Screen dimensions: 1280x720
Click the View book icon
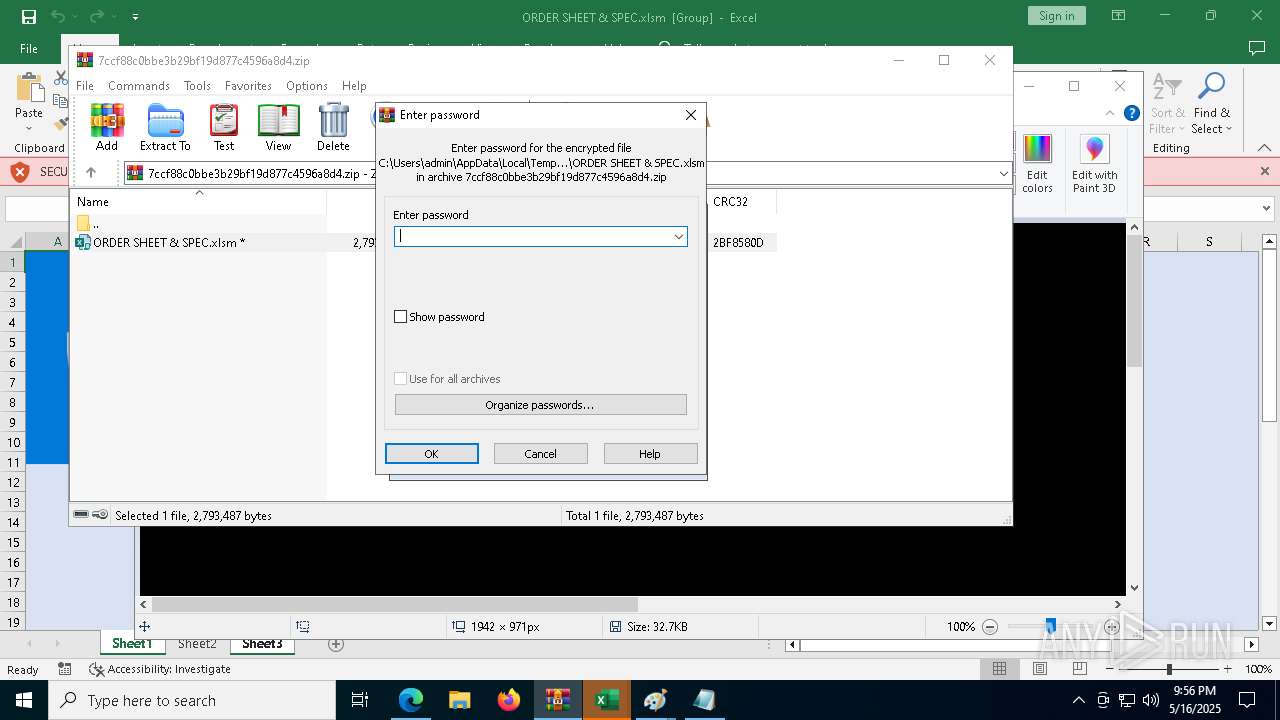pos(278,128)
